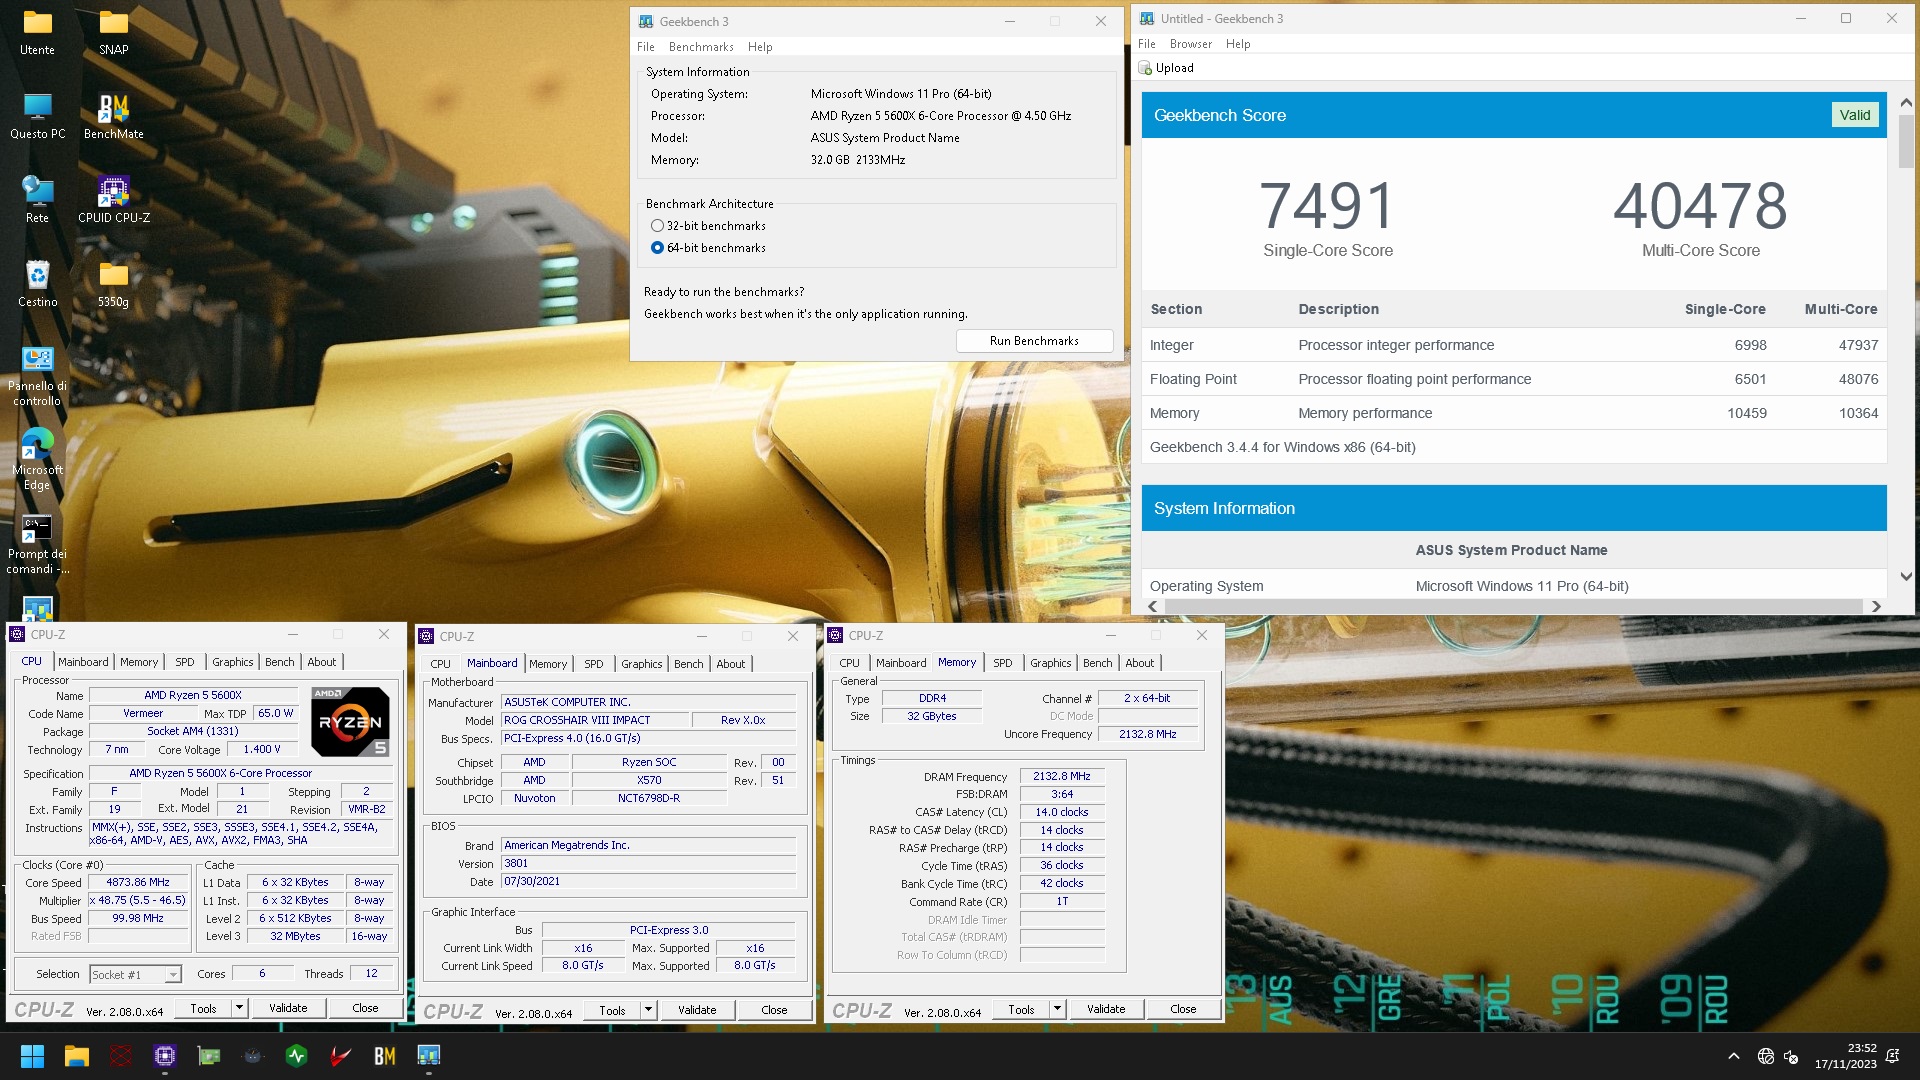Switch to About tab in leftmost CPU-Z window
Image resolution: width=1920 pixels, height=1080 pixels.
(x=321, y=662)
